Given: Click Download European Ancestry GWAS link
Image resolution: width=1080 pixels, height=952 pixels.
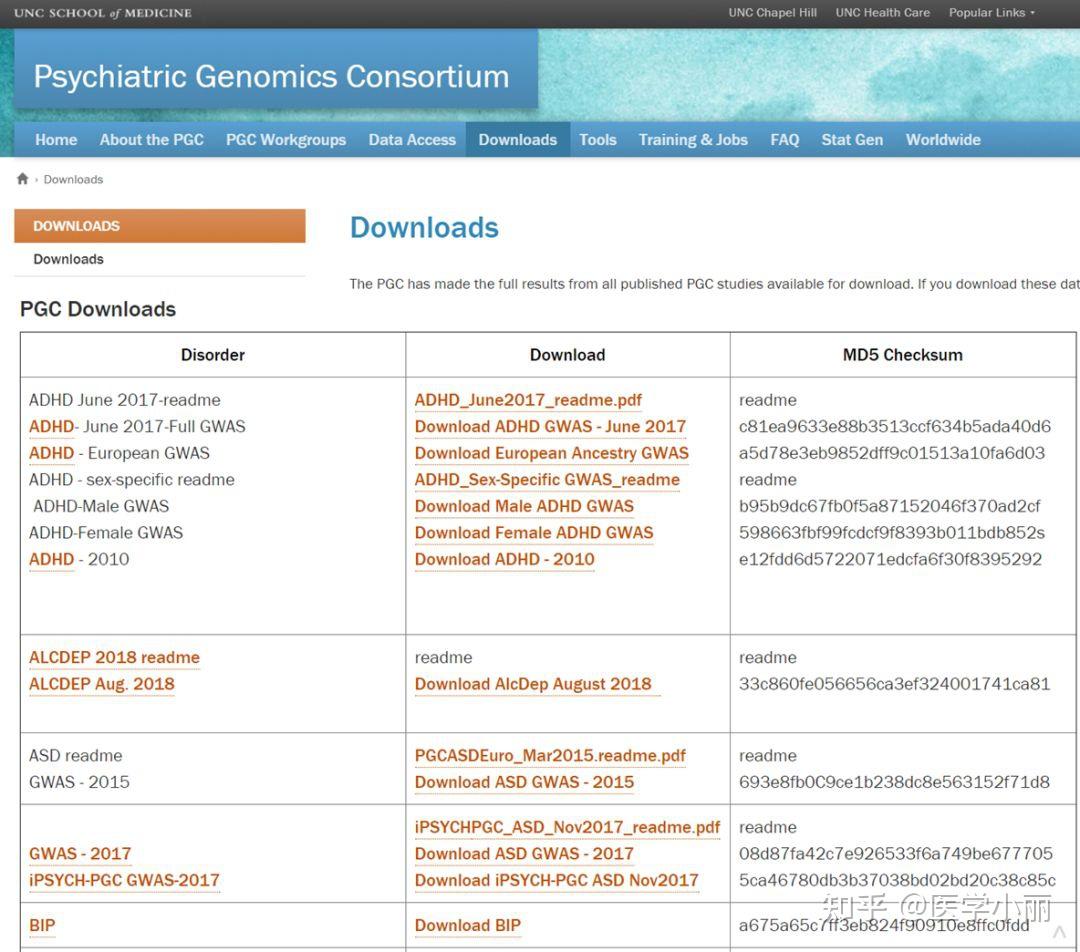Looking at the screenshot, I should [x=551, y=453].
